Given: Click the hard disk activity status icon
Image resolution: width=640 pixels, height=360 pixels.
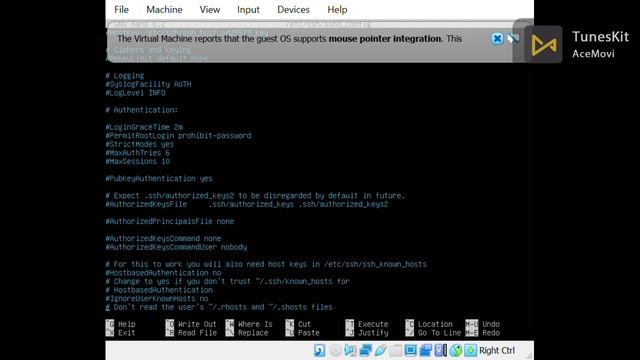Looking at the screenshot, I should [x=320, y=350].
